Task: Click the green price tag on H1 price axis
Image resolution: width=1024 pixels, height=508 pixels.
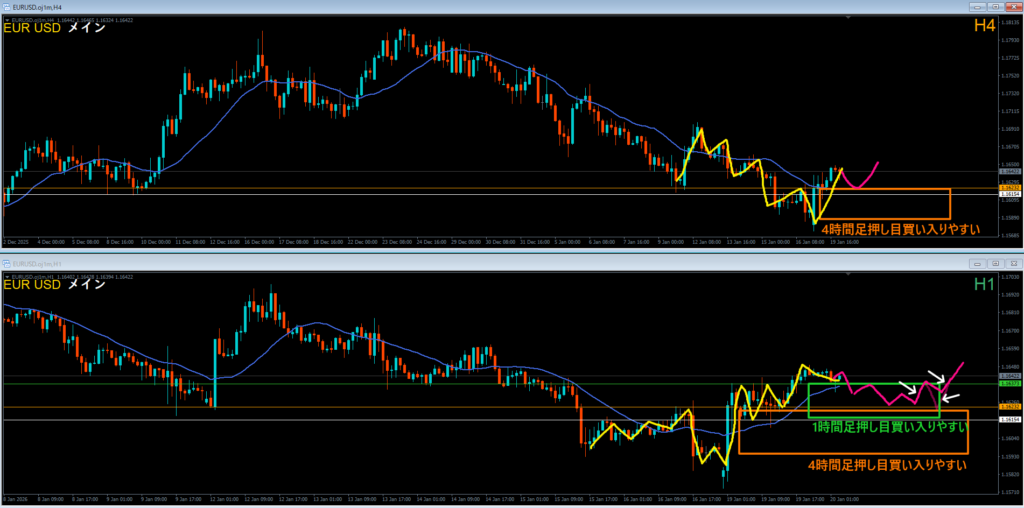Action: click(x=1010, y=384)
